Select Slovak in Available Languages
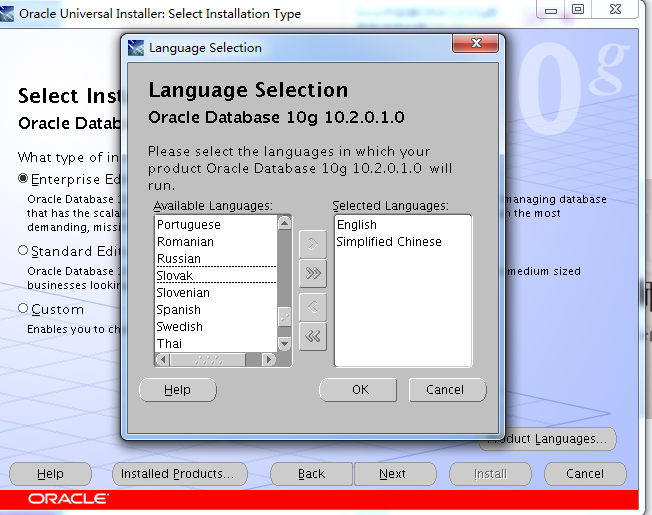 click(216, 275)
